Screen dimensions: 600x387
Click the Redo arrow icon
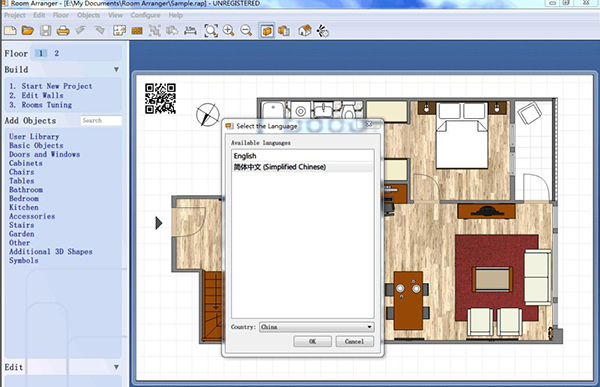coord(99,30)
